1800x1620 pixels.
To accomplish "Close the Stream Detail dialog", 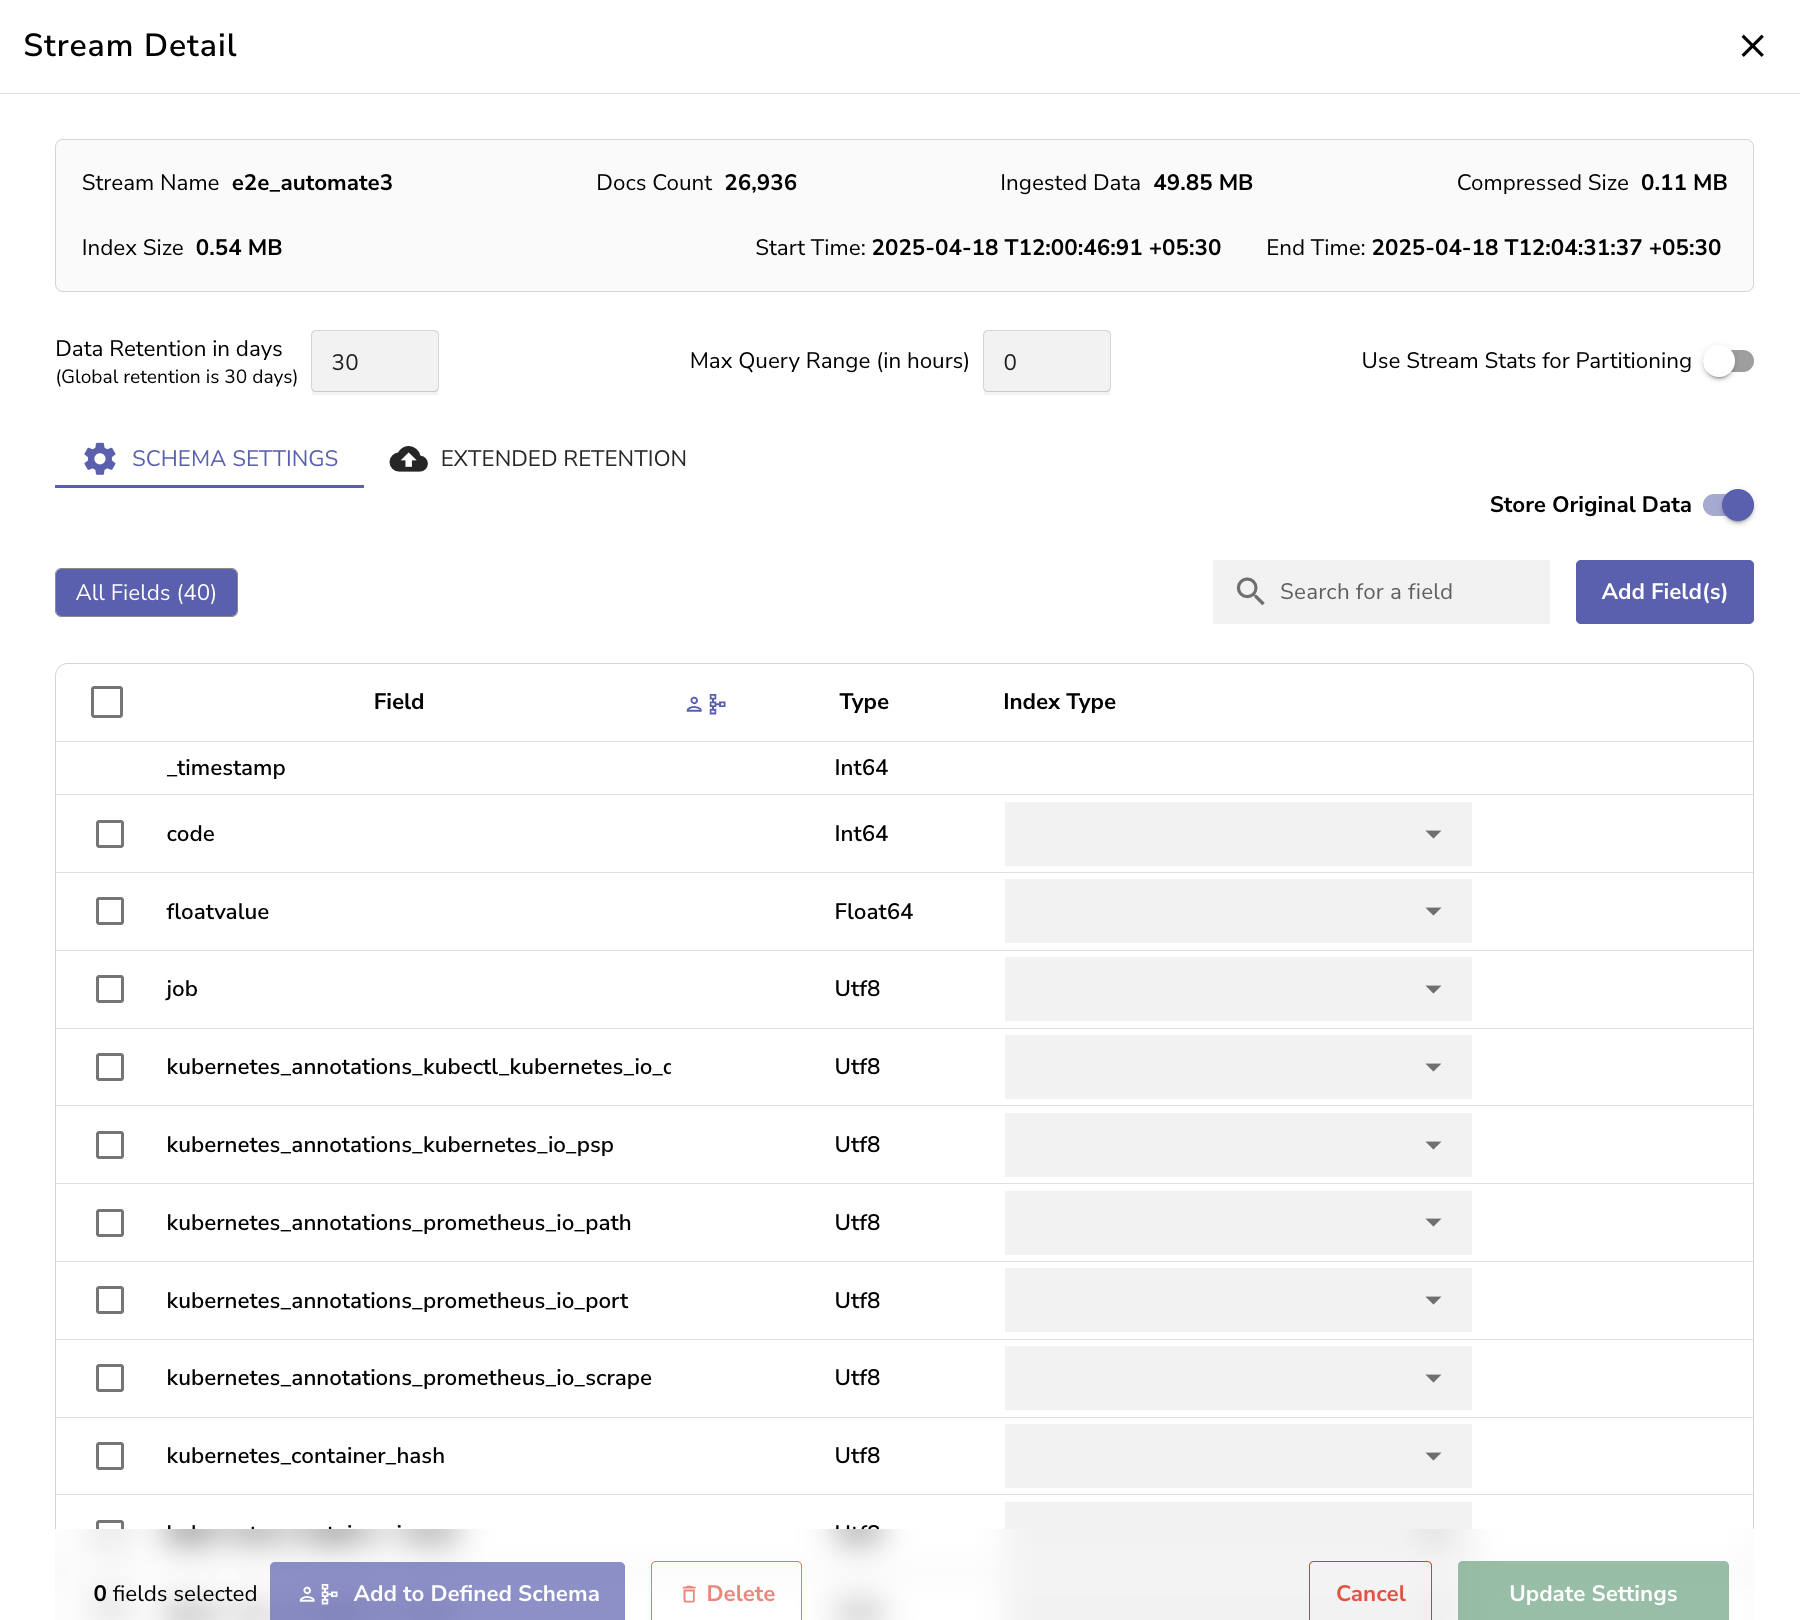I will [x=1753, y=46].
